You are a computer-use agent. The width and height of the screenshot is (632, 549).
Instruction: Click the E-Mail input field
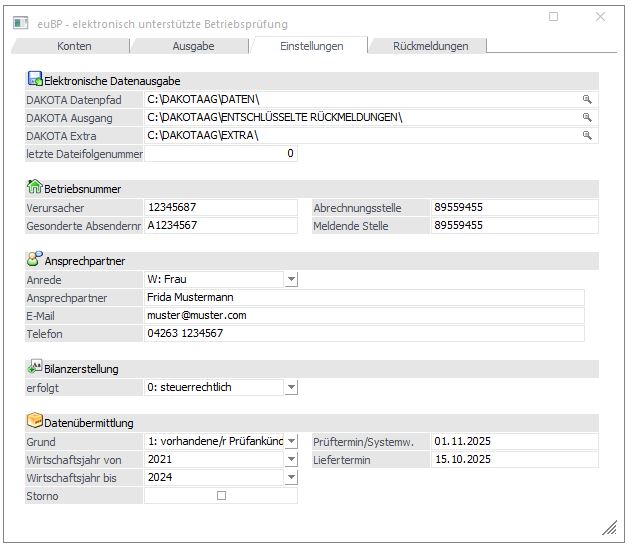point(363,315)
